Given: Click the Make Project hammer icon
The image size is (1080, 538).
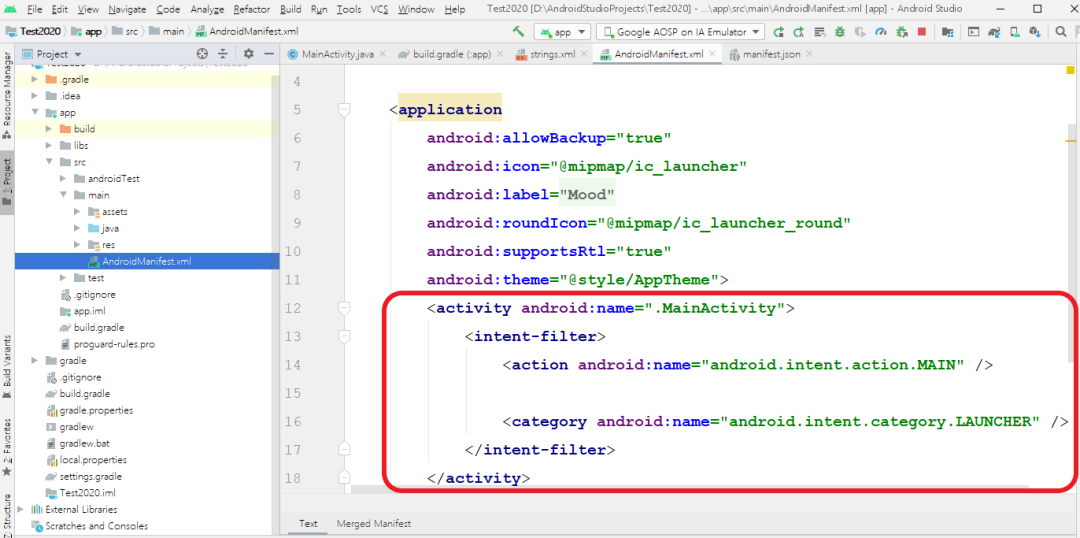Looking at the screenshot, I should [x=518, y=32].
